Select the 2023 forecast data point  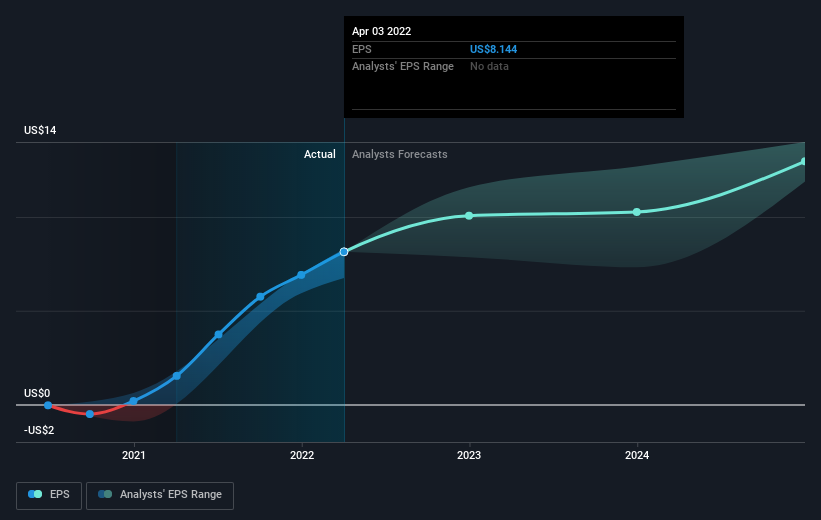469,216
